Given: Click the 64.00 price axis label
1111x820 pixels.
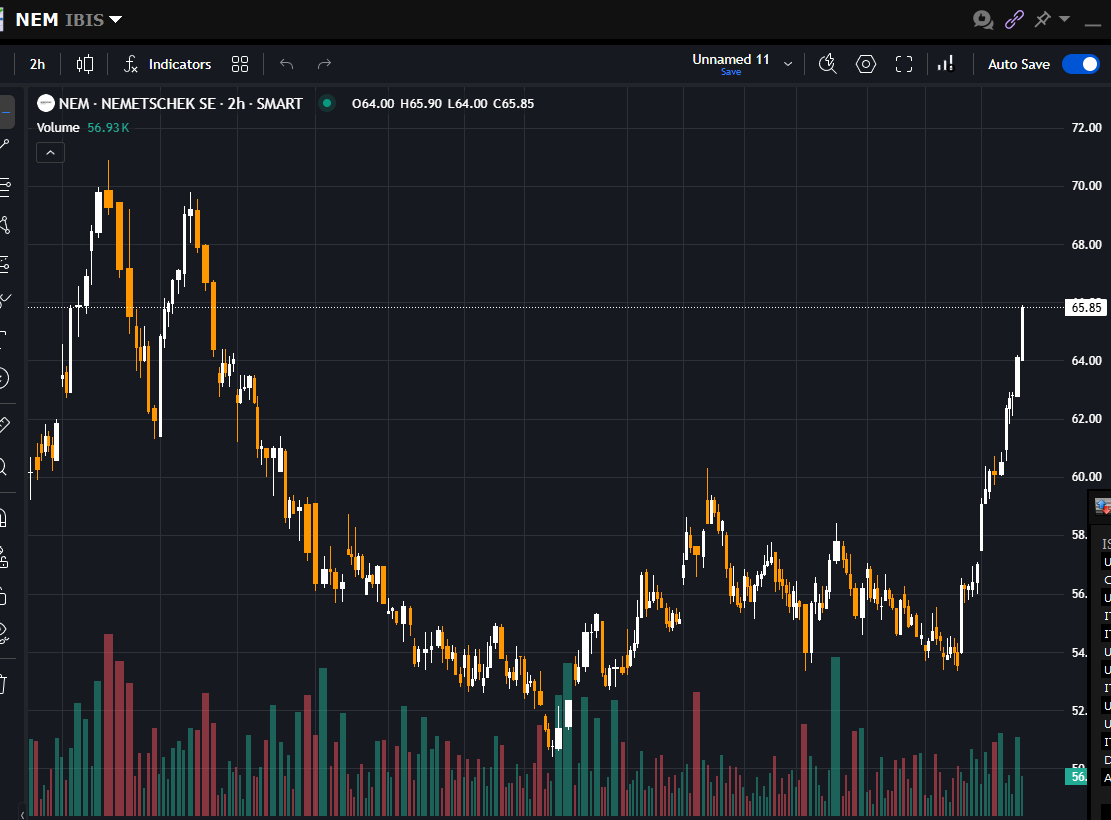Looking at the screenshot, I should tap(1086, 361).
